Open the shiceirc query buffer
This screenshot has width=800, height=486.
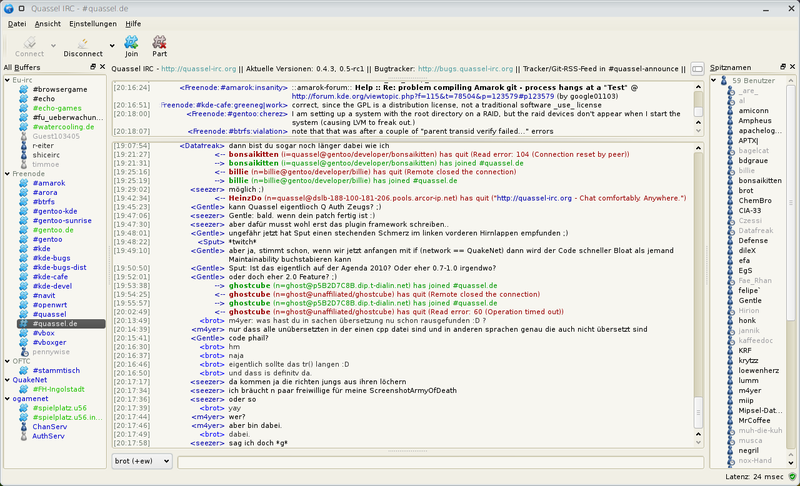pos(46,155)
